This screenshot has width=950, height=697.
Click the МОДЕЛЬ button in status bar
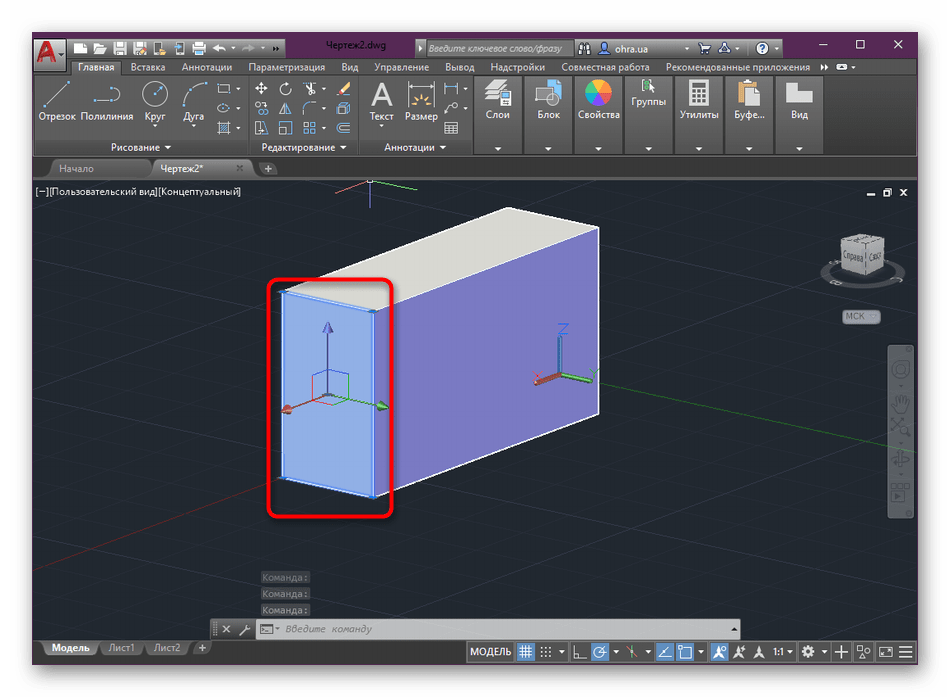tap(490, 652)
